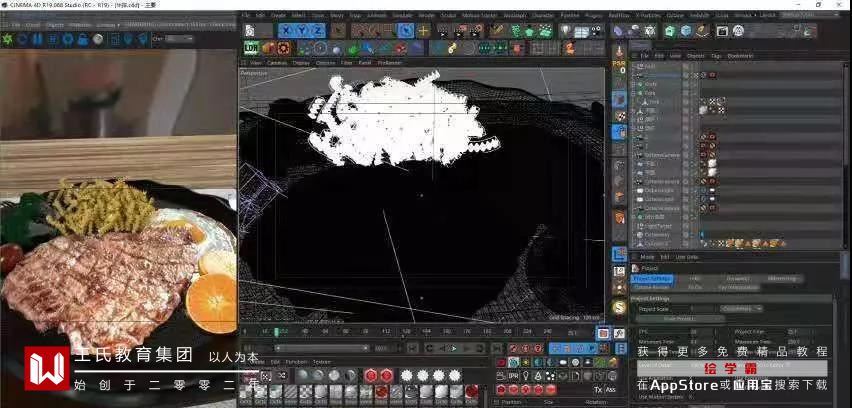Viewport: 852px width, 408px height.
Task: Click the go to start button
Action: point(412,348)
